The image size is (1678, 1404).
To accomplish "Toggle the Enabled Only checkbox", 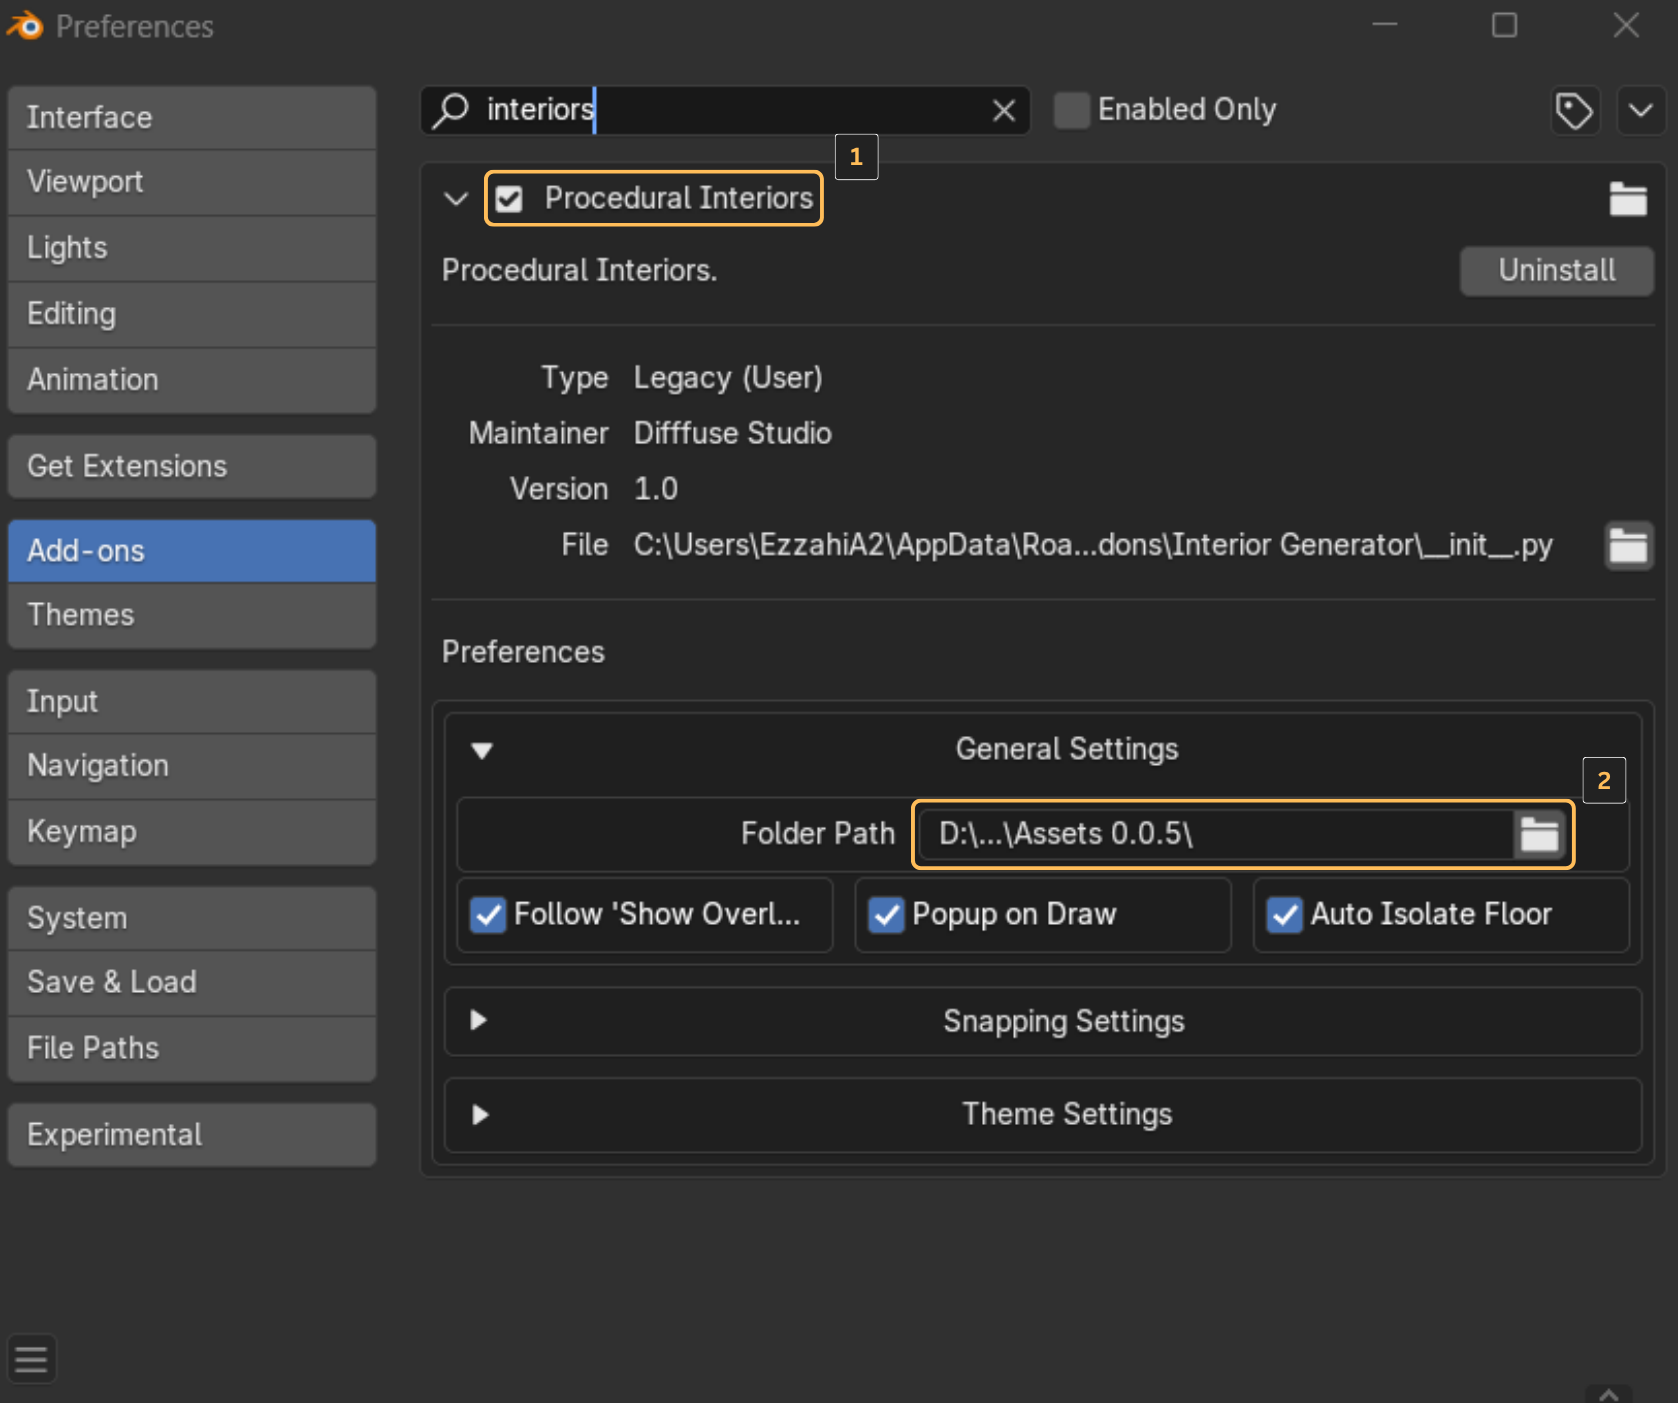I will pos(1072,110).
